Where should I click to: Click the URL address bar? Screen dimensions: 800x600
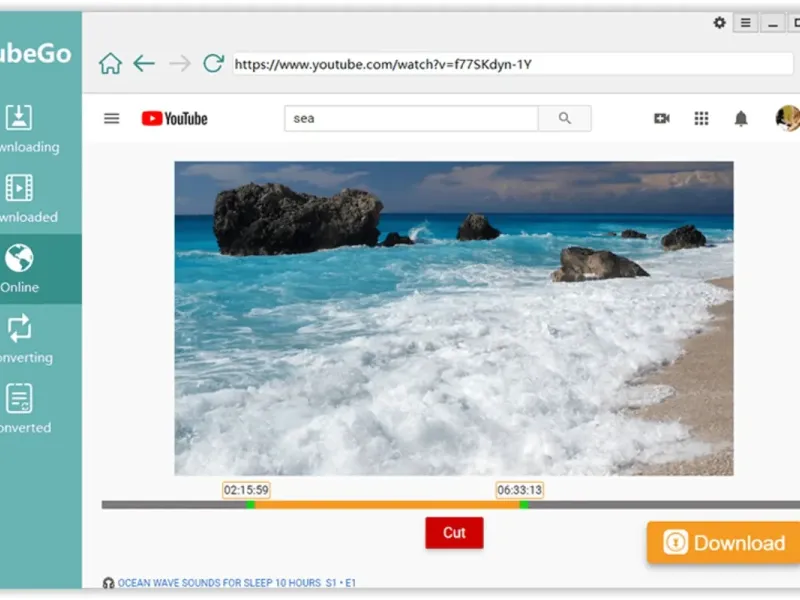tap(513, 64)
